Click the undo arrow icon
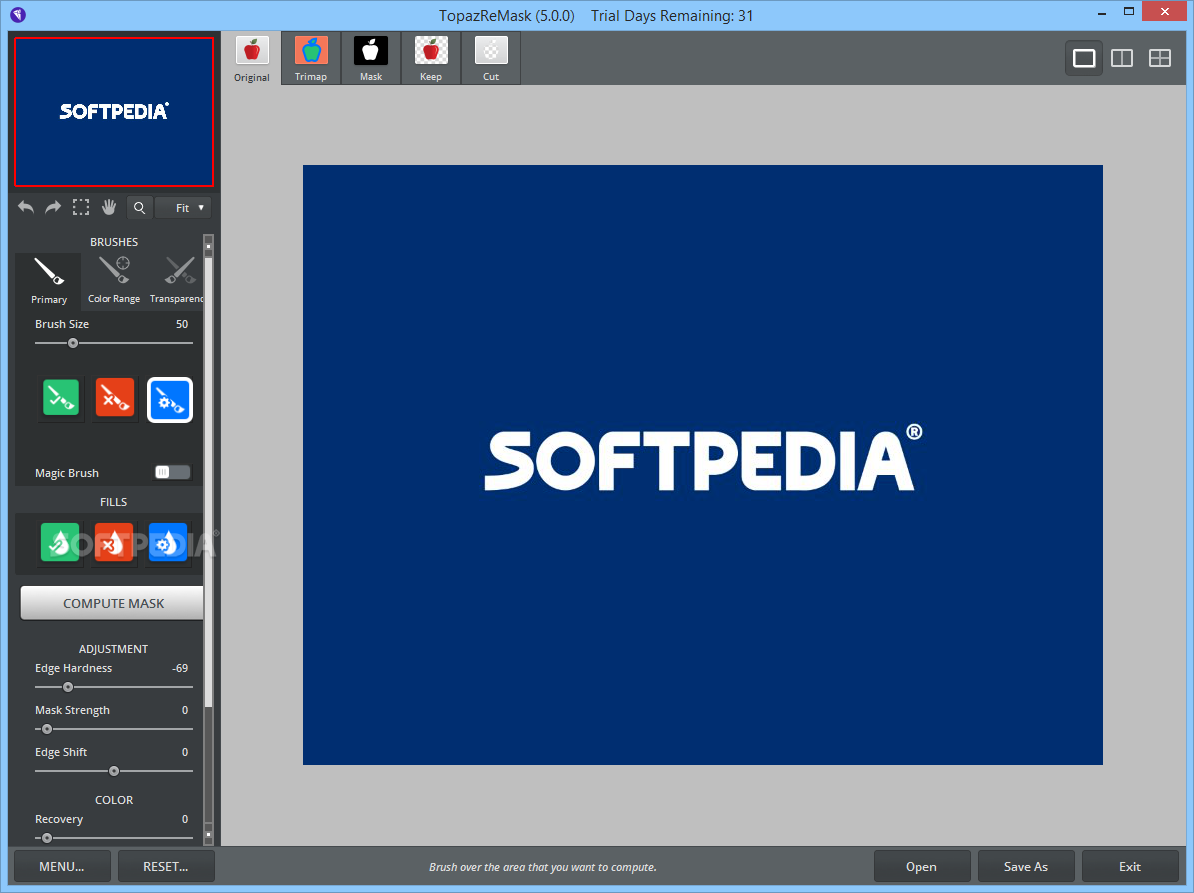Image resolution: width=1194 pixels, height=893 pixels. click(x=26, y=207)
